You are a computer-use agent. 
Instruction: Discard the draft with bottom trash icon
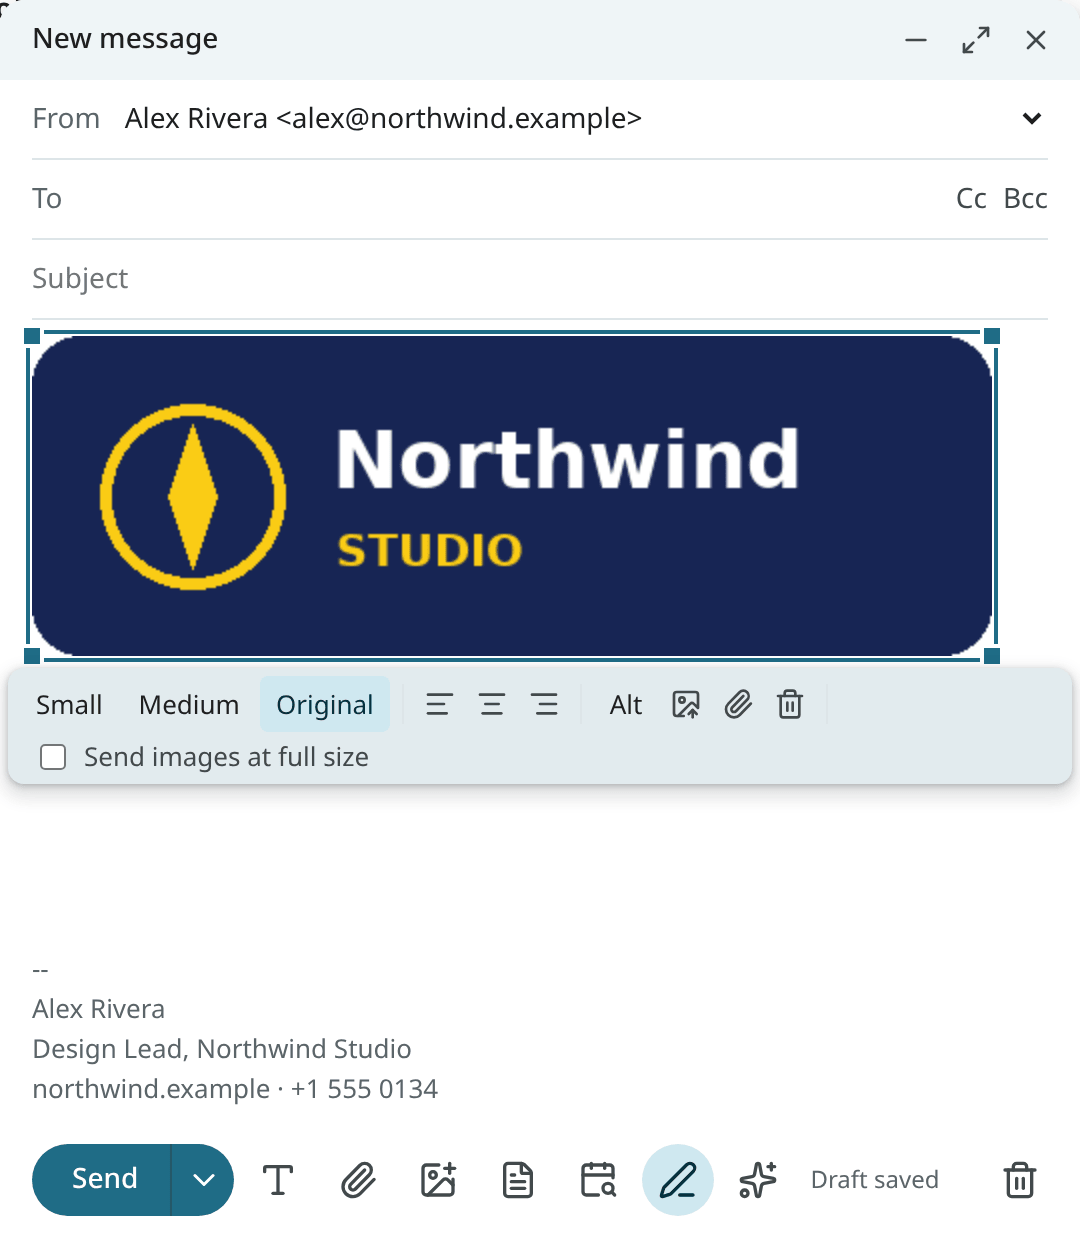pyautogui.click(x=1020, y=1180)
